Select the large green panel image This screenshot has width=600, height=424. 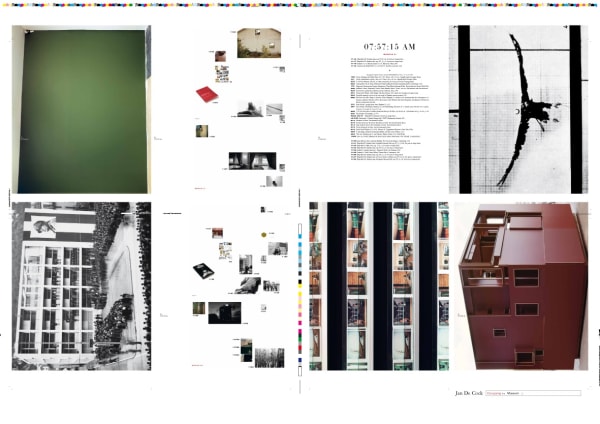[x=80, y=110]
